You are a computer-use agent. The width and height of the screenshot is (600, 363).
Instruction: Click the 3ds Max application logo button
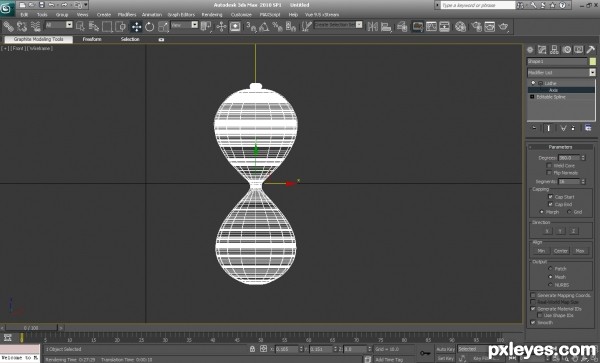coord(7,8)
